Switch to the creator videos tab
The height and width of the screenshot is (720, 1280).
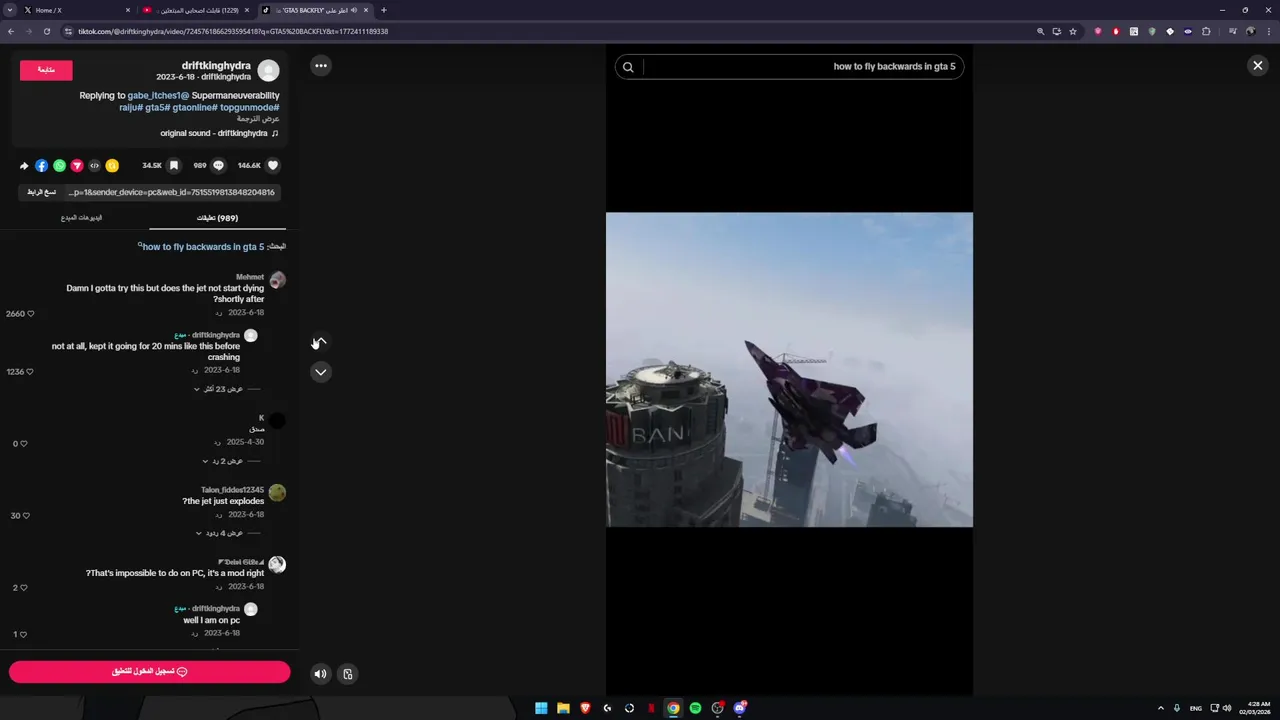(81, 218)
